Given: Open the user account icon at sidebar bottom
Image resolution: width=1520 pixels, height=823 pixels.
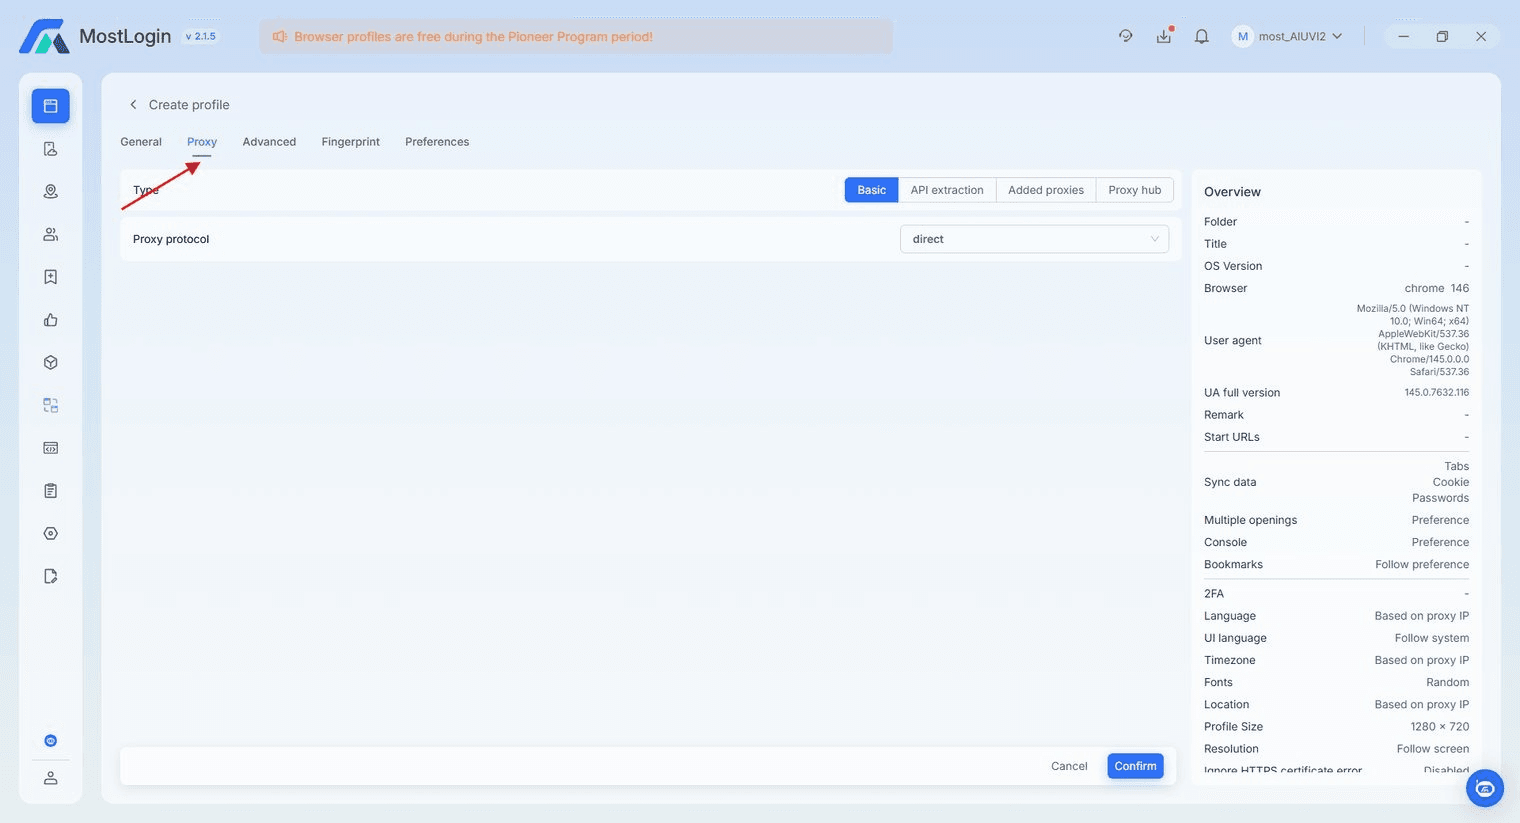Looking at the screenshot, I should tap(50, 778).
